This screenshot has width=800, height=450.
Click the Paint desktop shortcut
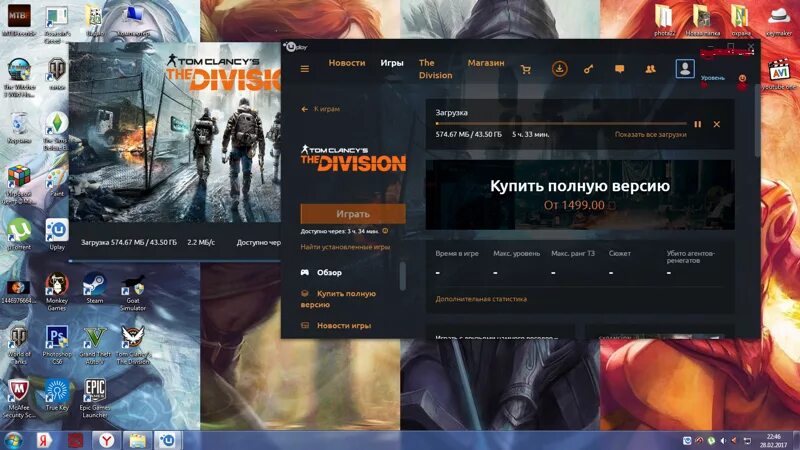(57, 181)
